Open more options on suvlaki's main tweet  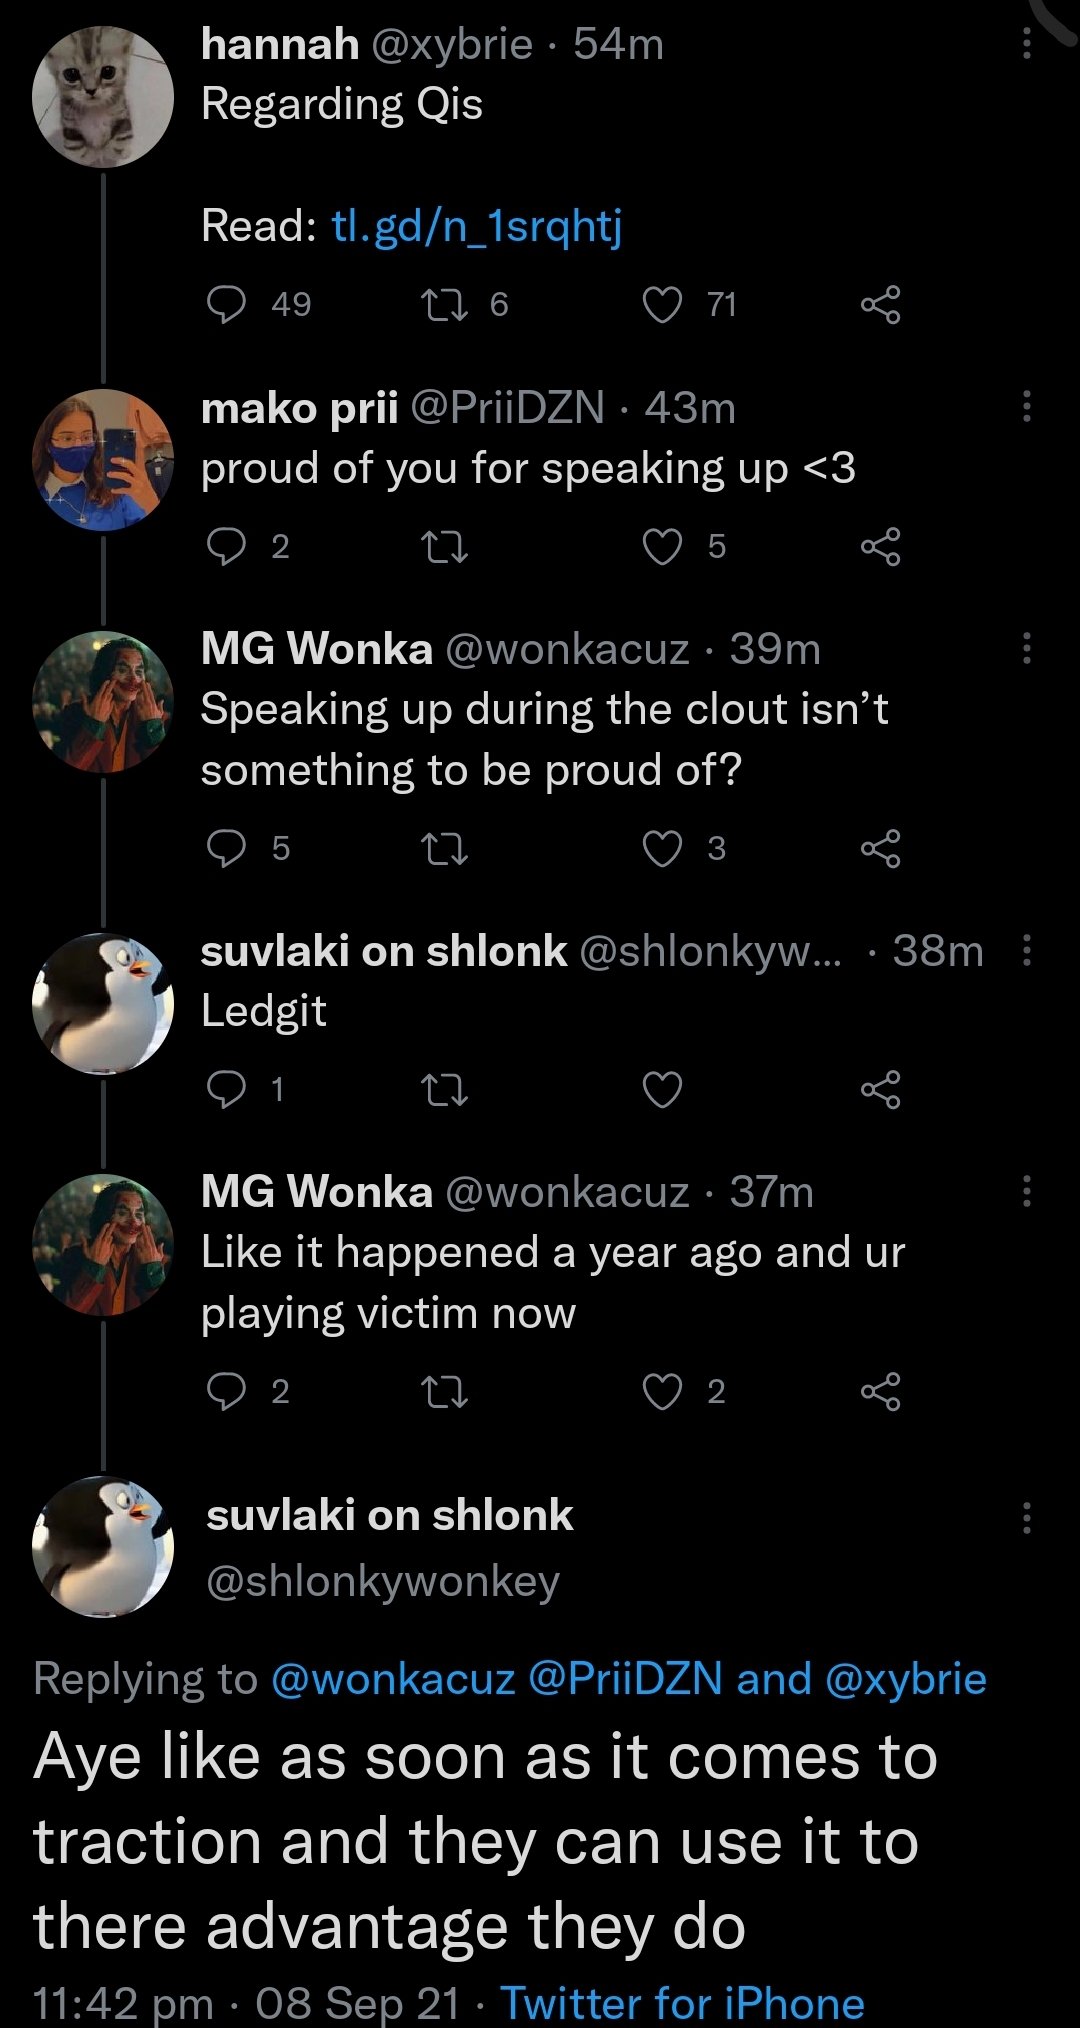click(1026, 1517)
